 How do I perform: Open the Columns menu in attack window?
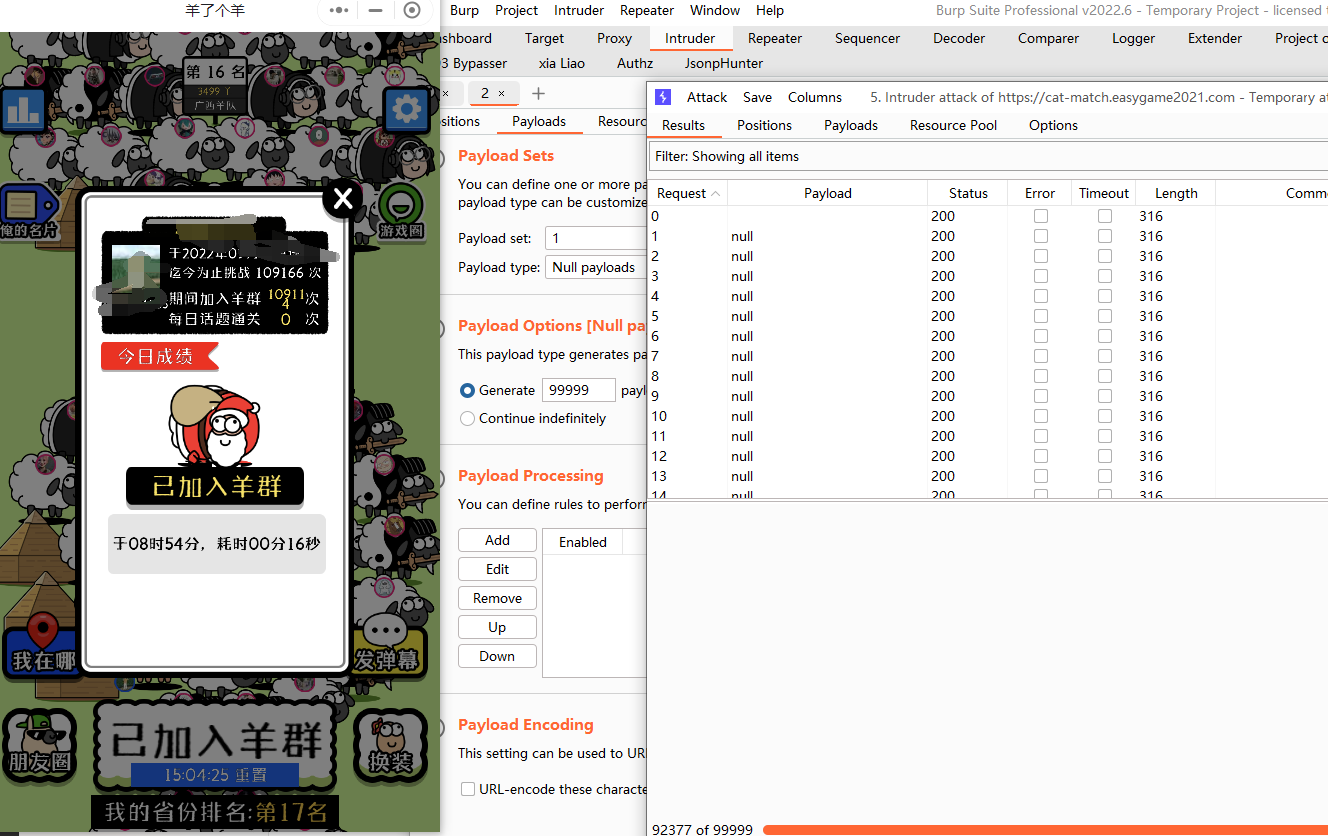pos(814,97)
